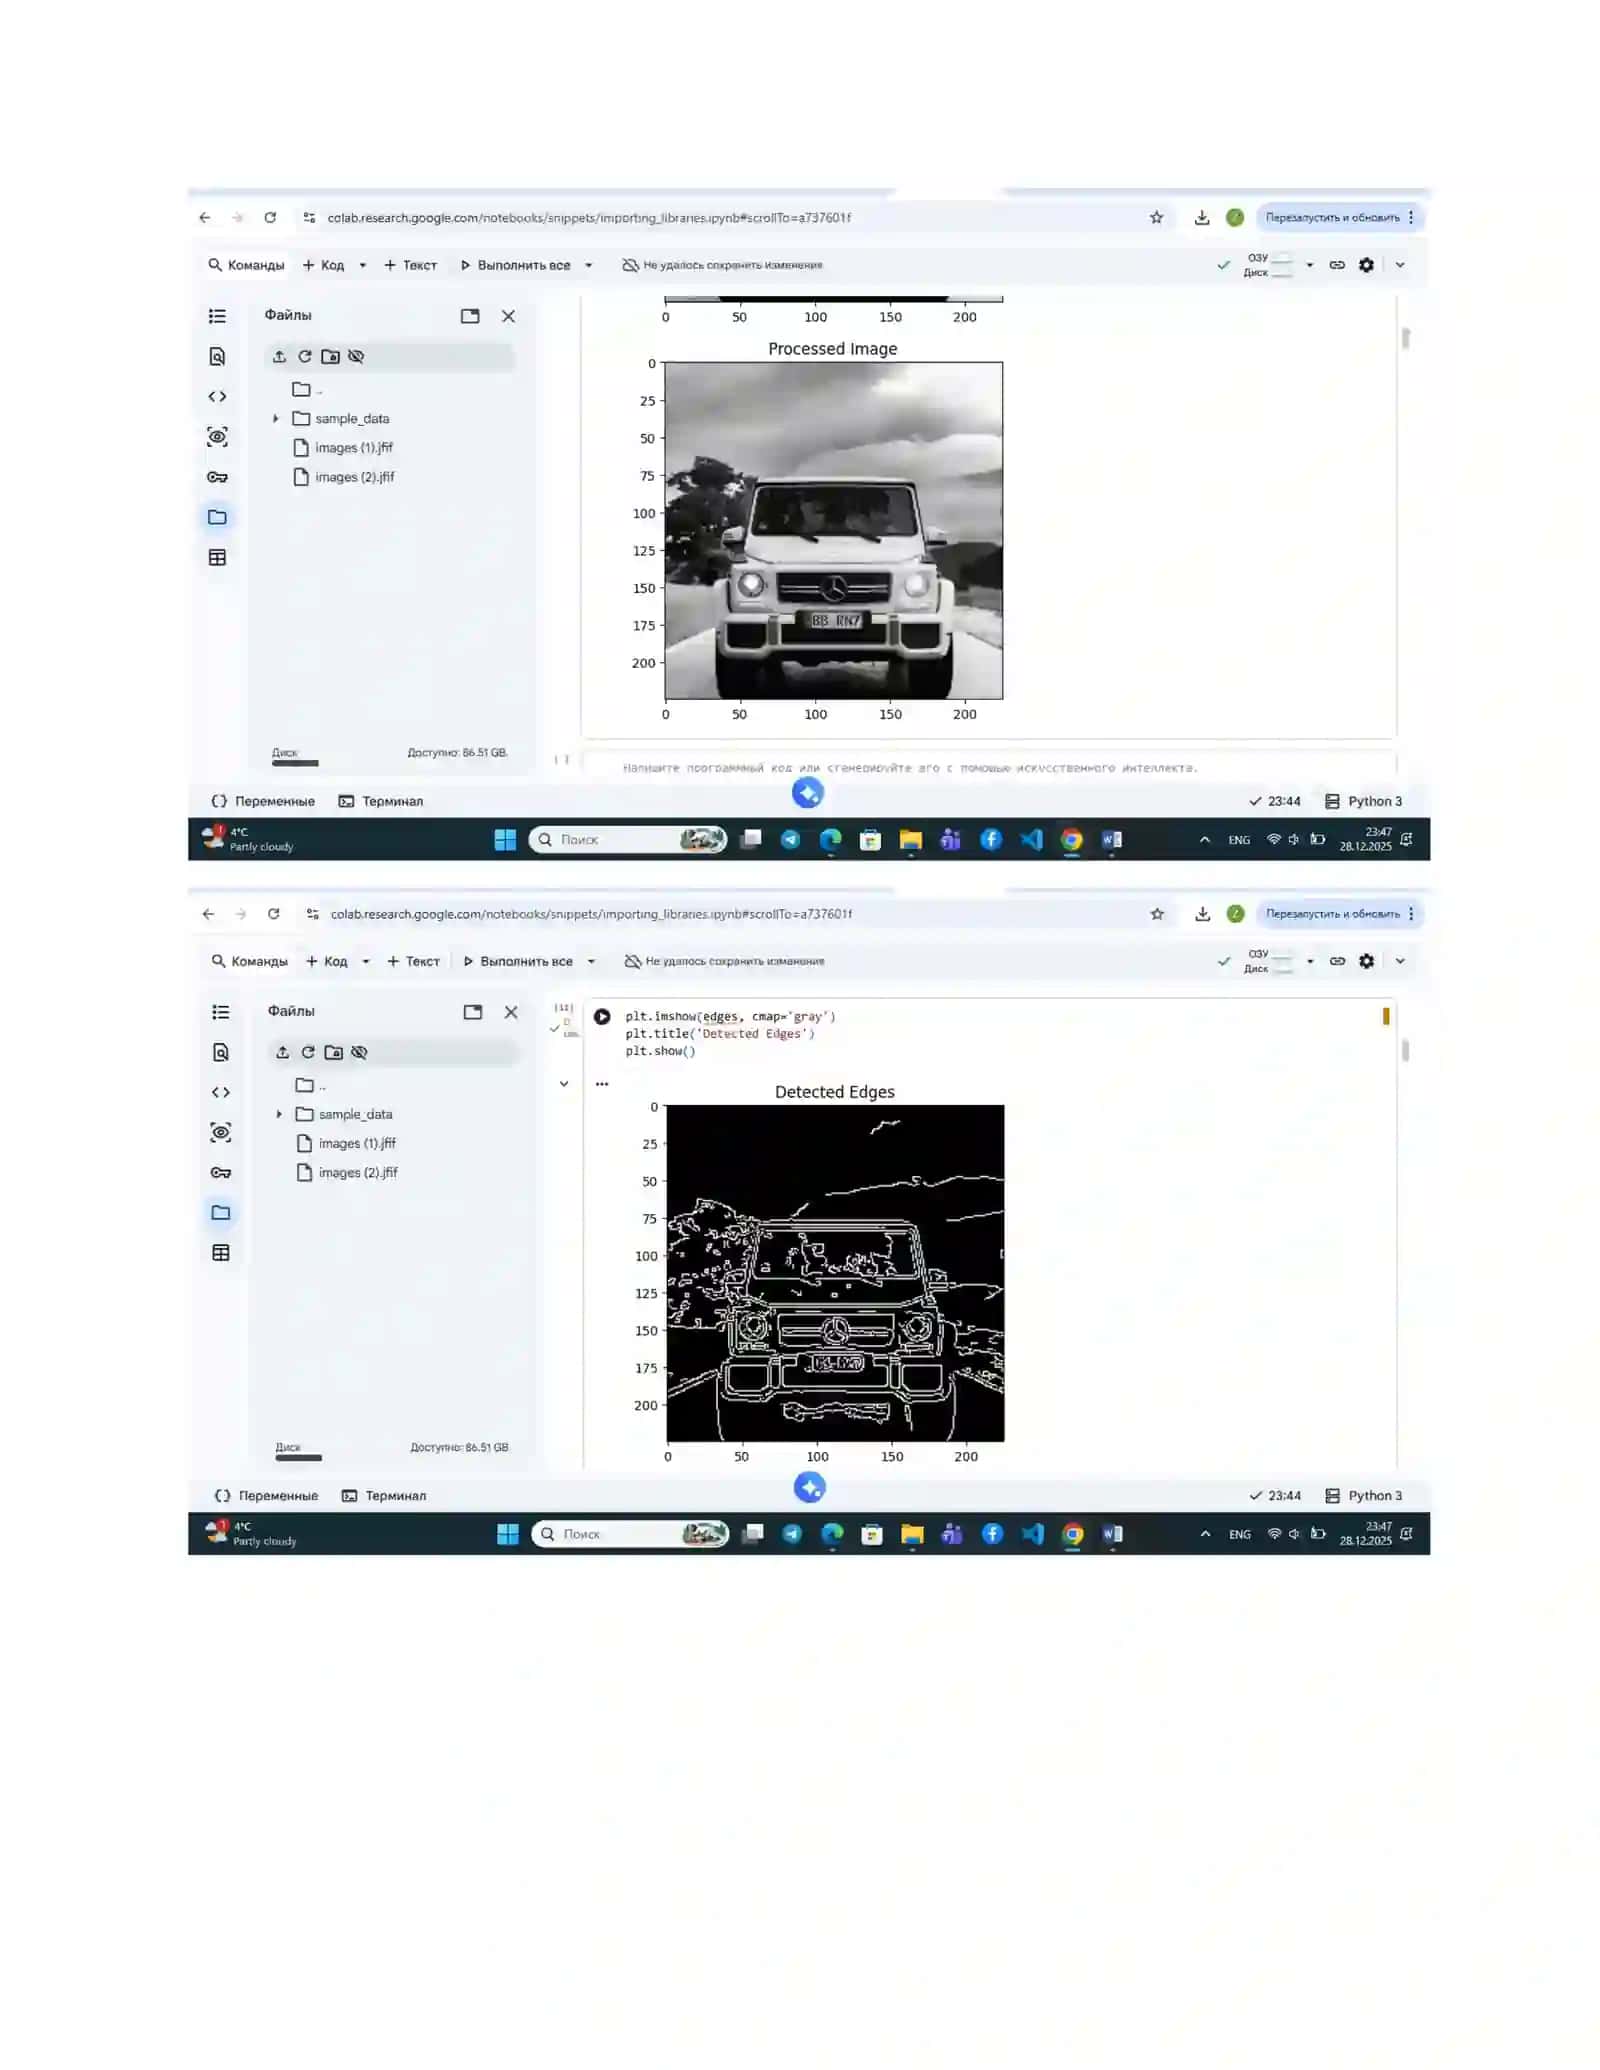
Task: Close the Files panel in top screenshot
Action: click(508, 316)
